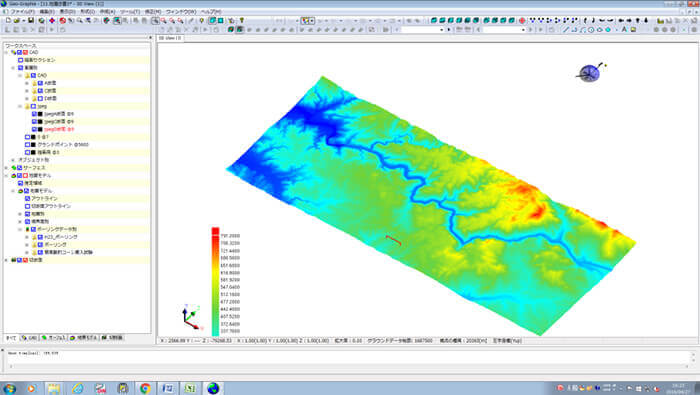Create a new file with blank page icon
Image resolution: width=700 pixels, height=395 pixels.
[x=8, y=21]
